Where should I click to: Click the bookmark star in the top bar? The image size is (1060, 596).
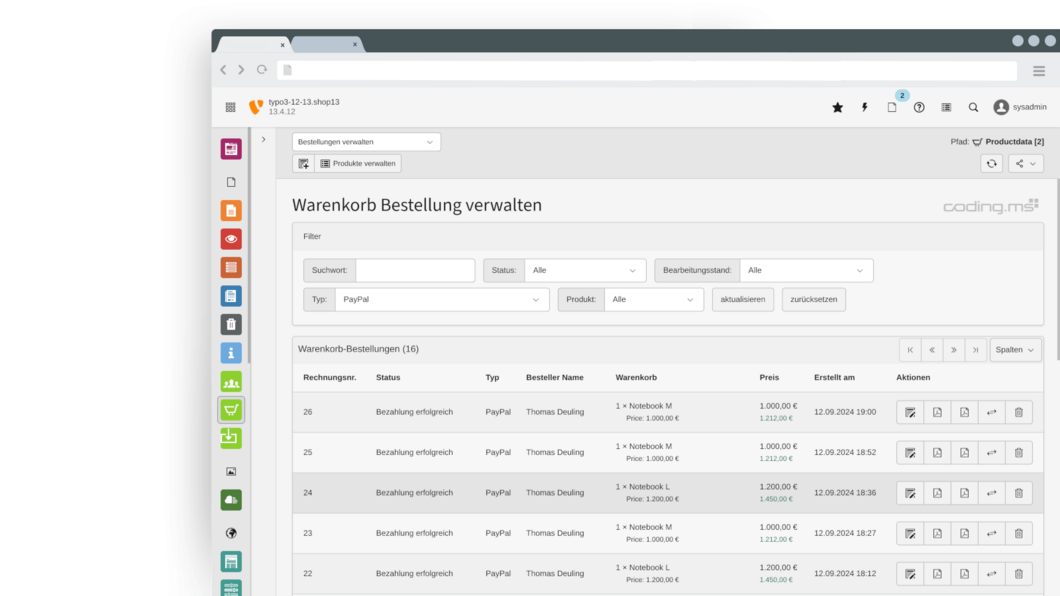click(837, 106)
